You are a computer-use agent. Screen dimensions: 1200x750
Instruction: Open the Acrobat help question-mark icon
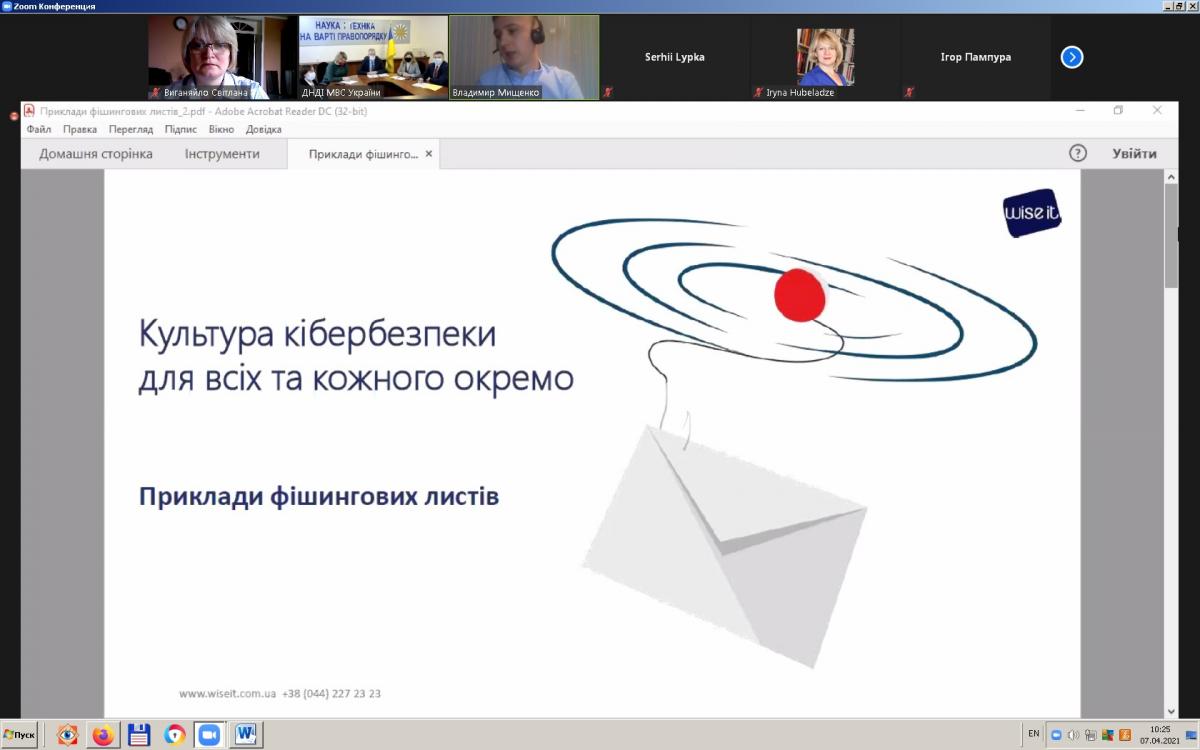[x=1077, y=153]
